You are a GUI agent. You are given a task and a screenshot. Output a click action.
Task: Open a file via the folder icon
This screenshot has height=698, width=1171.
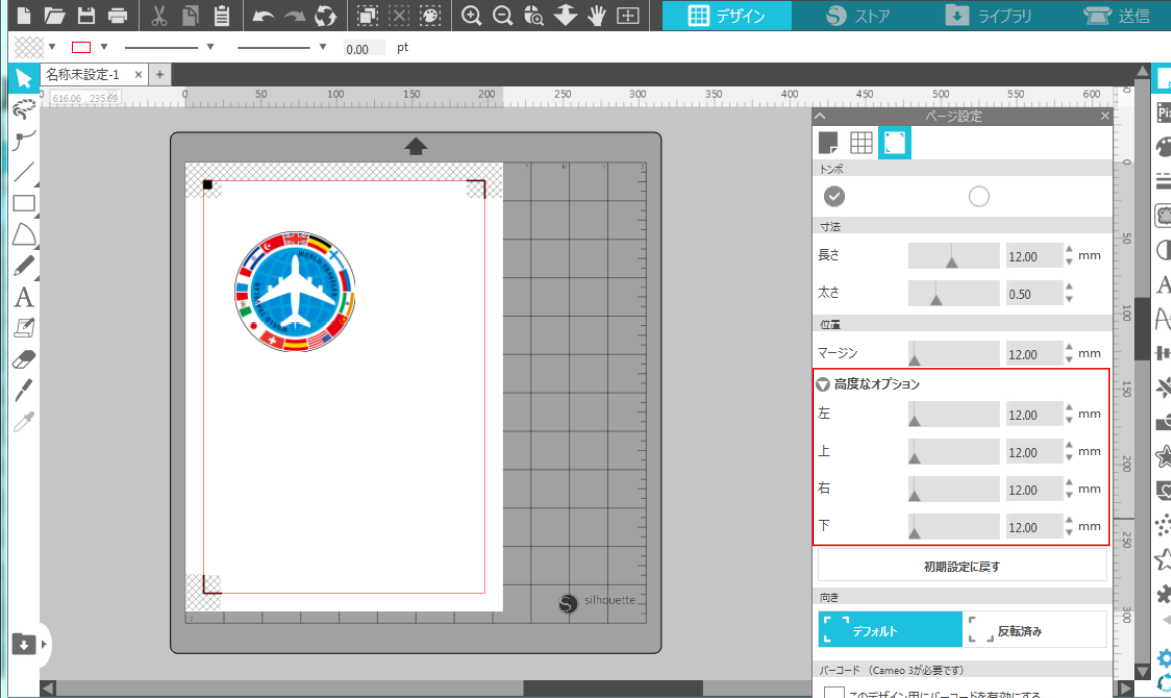coord(55,15)
